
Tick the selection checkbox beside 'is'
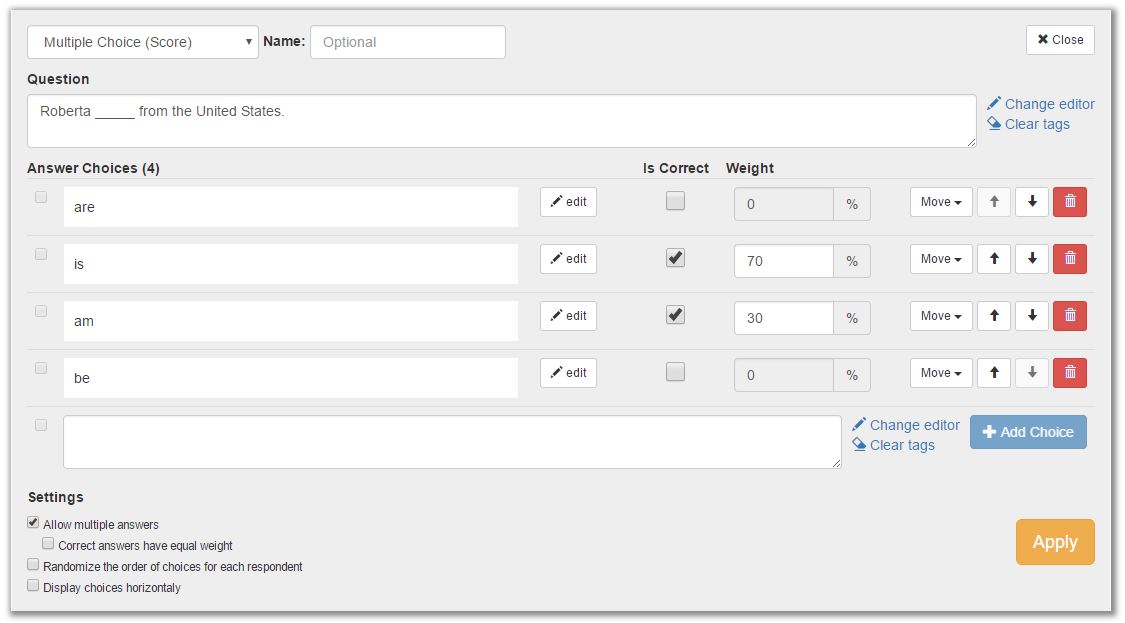[x=41, y=254]
